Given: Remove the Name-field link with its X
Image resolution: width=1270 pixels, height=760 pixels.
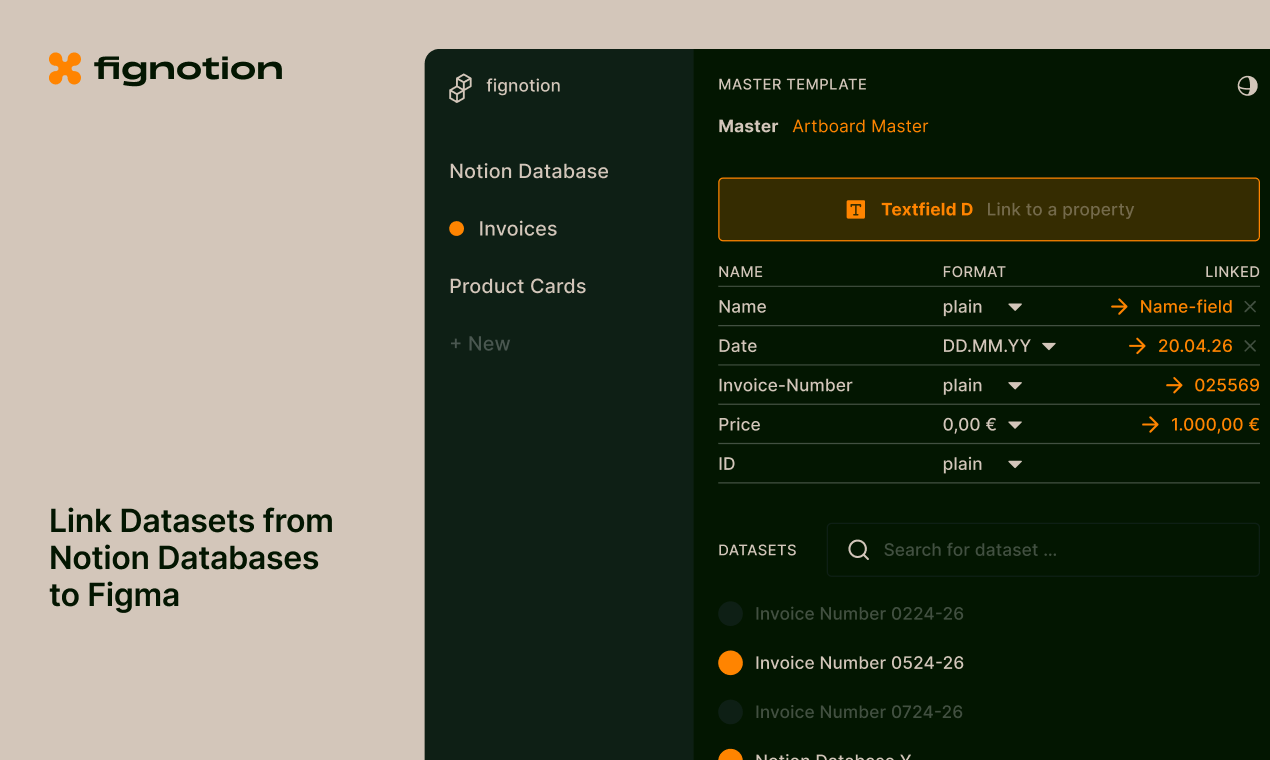Looking at the screenshot, I should pyautogui.click(x=1250, y=307).
